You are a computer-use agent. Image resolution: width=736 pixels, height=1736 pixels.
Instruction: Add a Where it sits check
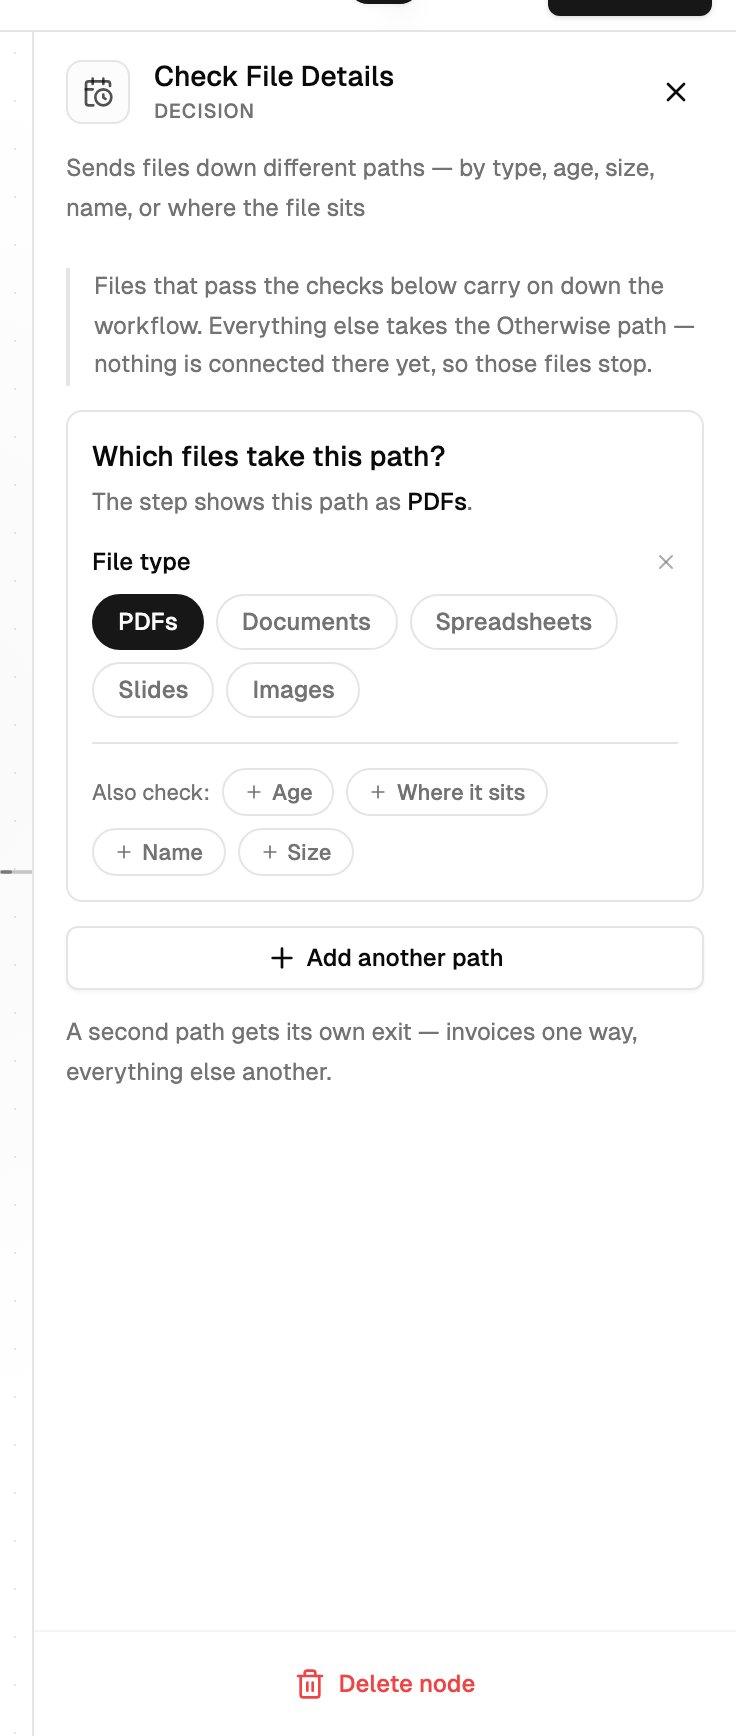click(447, 792)
